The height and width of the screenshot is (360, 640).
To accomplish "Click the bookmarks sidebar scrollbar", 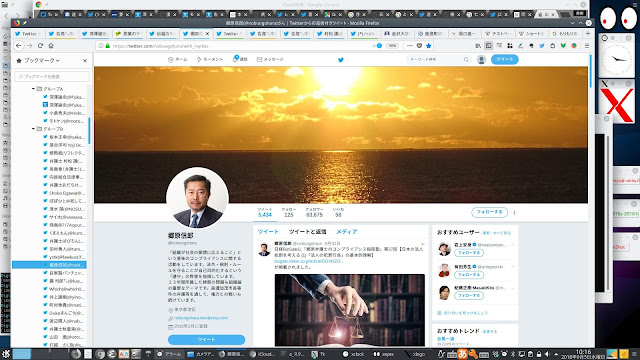I will [x=89, y=131].
